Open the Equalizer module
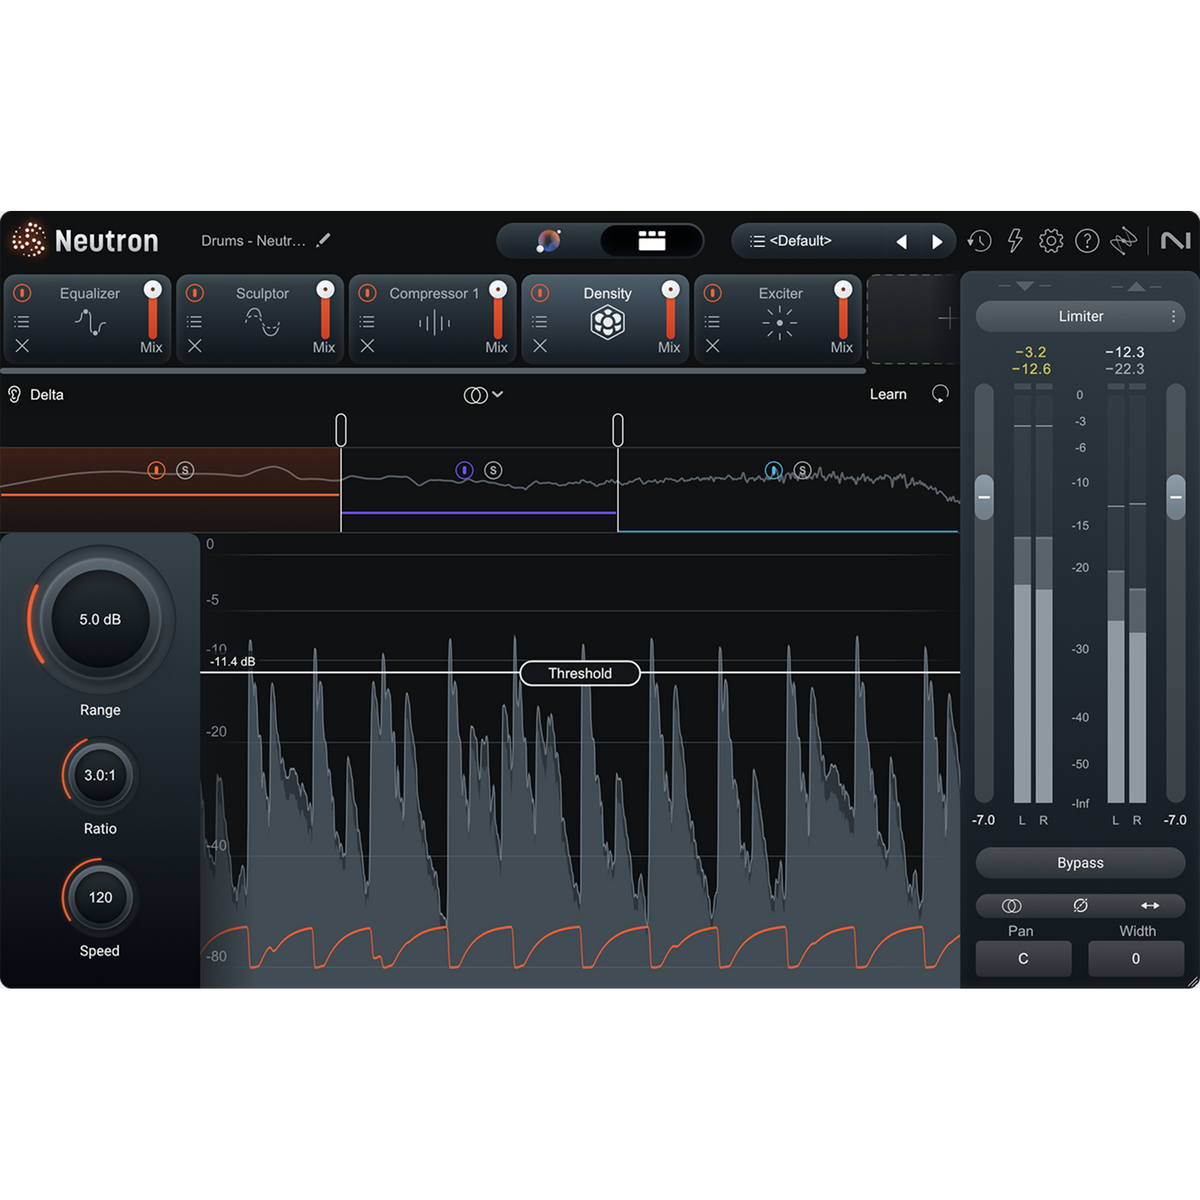Viewport: 1200px width, 1200px height. [x=89, y=318]
